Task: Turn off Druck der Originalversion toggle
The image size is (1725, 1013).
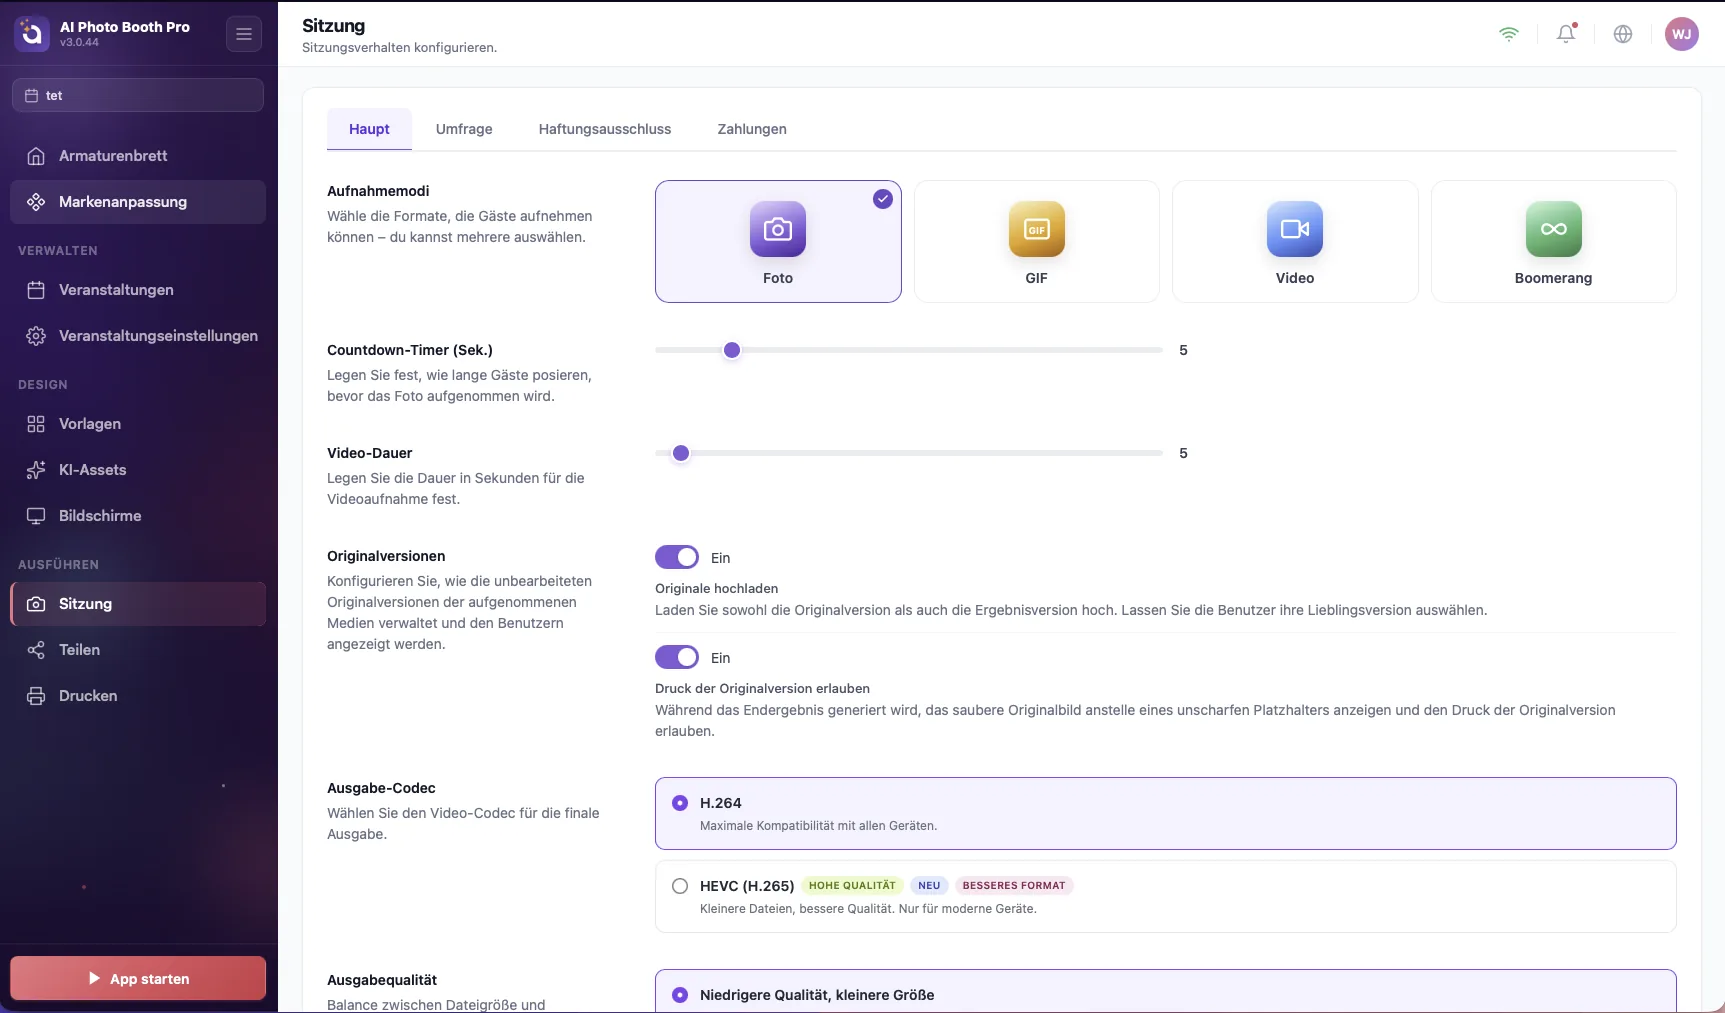Action: pos(677,657)
